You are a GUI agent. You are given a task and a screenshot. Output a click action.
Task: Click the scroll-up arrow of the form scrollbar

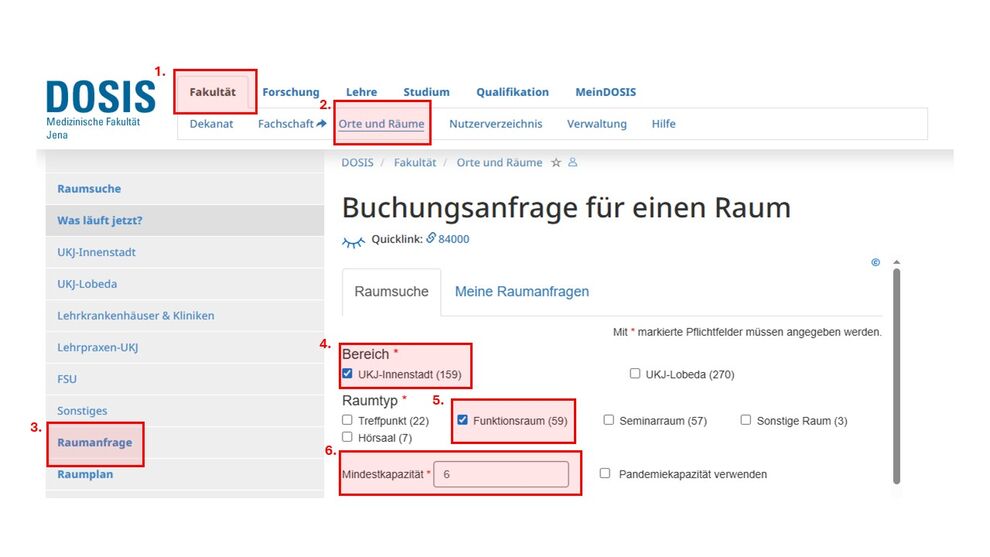(x=896, y=263)
